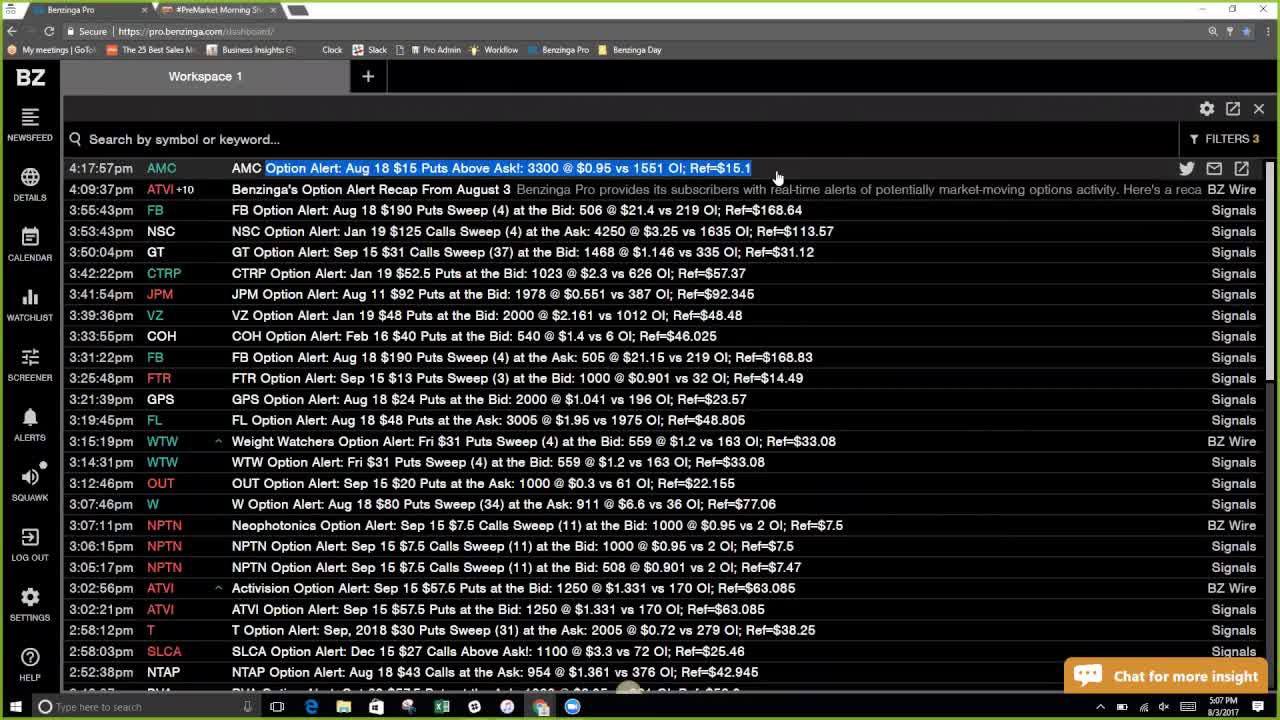Image resolution: width=1280 pixels, height=720 pixels.
Task: Click the BZ logo
Action: (x=30, y=77)
